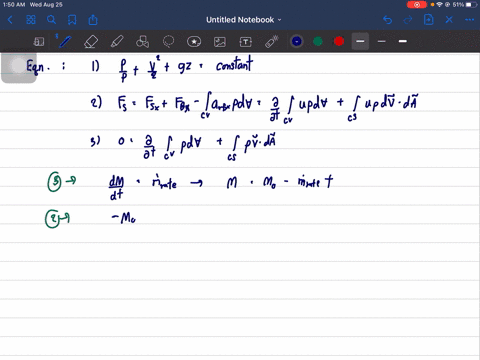Image resolution: width=480 pixels, height=360 pixels.
Task: Tap the screen recording indicator
Action: (x=417, y=5)
